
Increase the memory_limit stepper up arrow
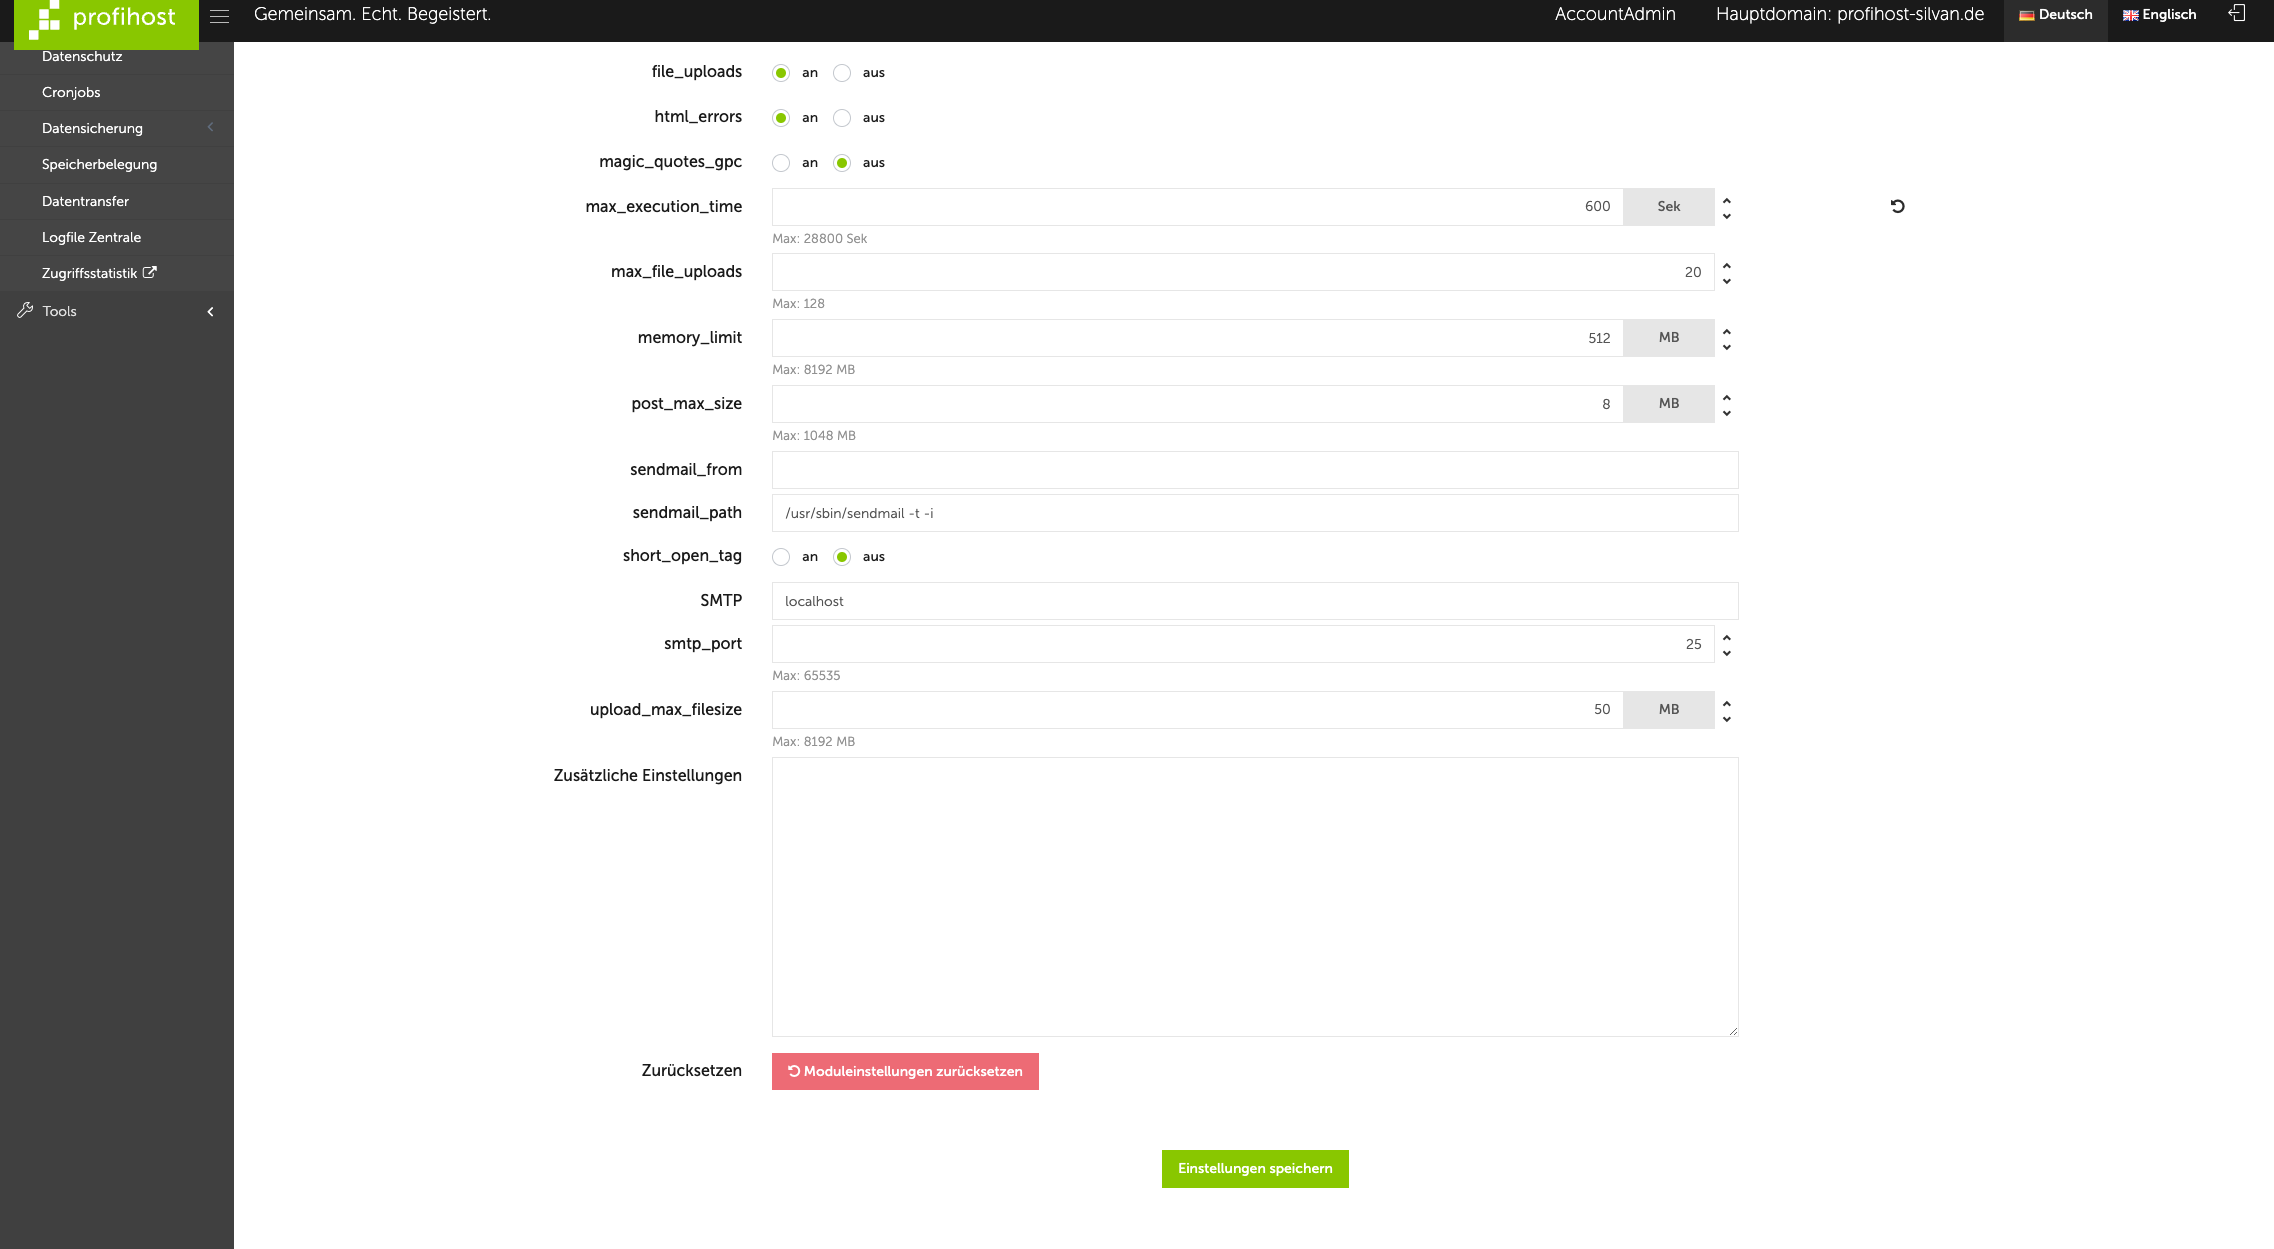(1726, 331)
